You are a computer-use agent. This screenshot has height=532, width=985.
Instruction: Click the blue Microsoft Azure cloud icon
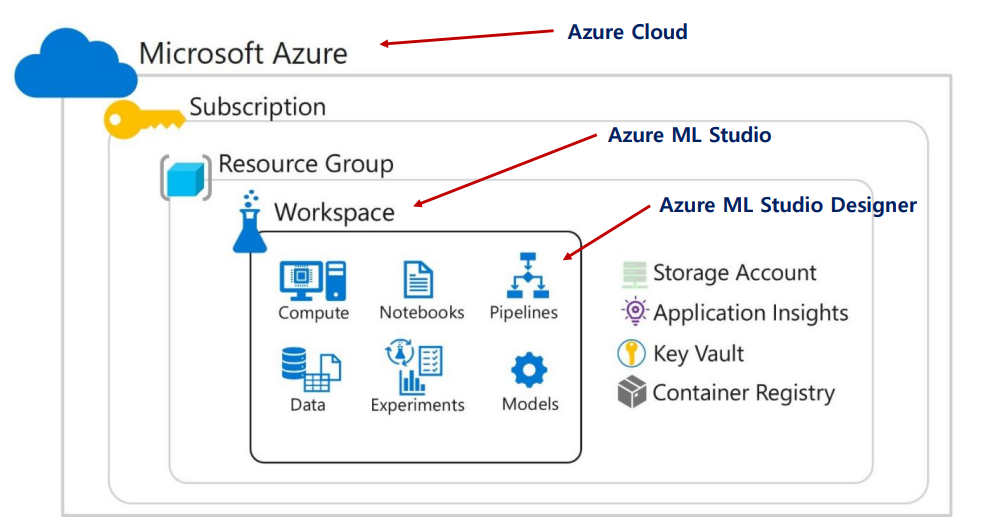click(x=76, y=63)
